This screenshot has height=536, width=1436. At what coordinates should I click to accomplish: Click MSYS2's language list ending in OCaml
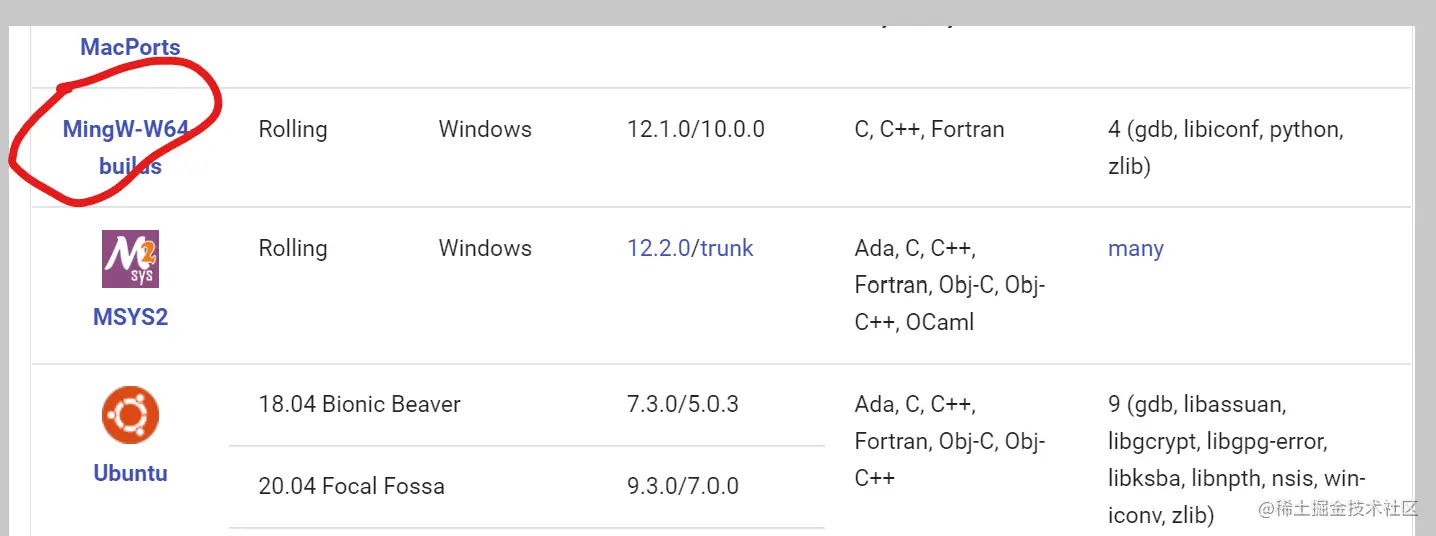pos(949,285)
